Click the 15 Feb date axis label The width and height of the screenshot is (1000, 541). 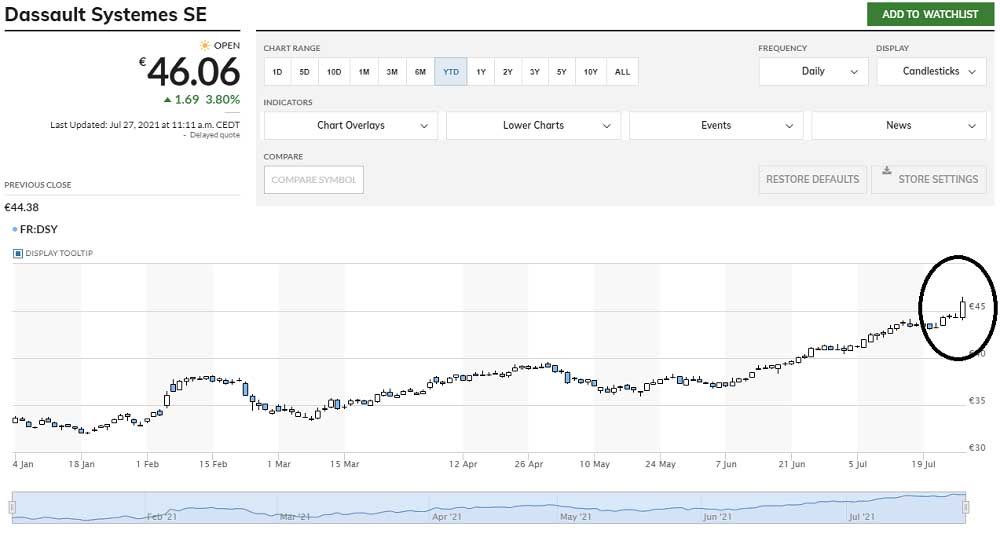coord(213,464)
